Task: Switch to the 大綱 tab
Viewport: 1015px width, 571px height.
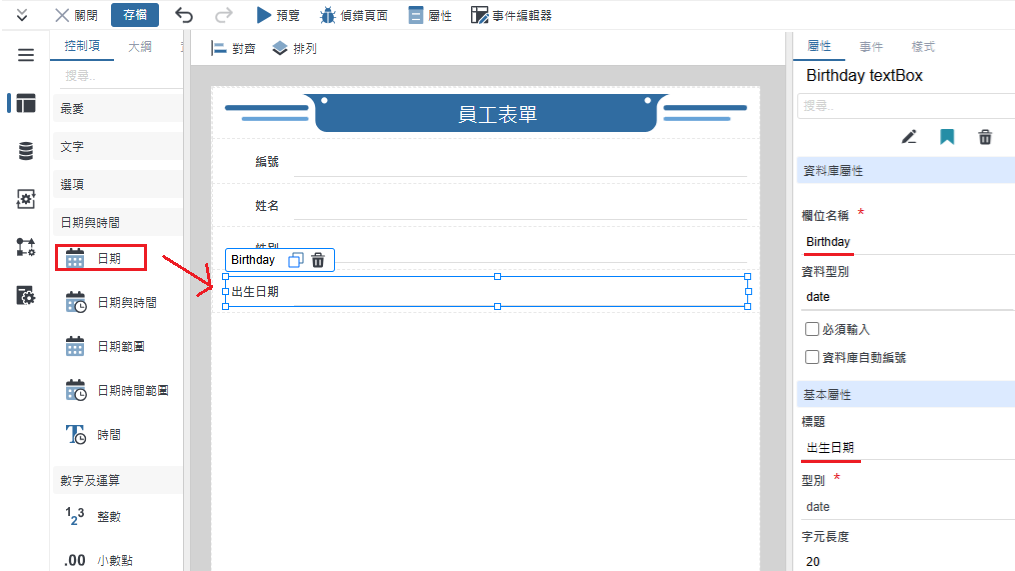Action: coord(140,47)
